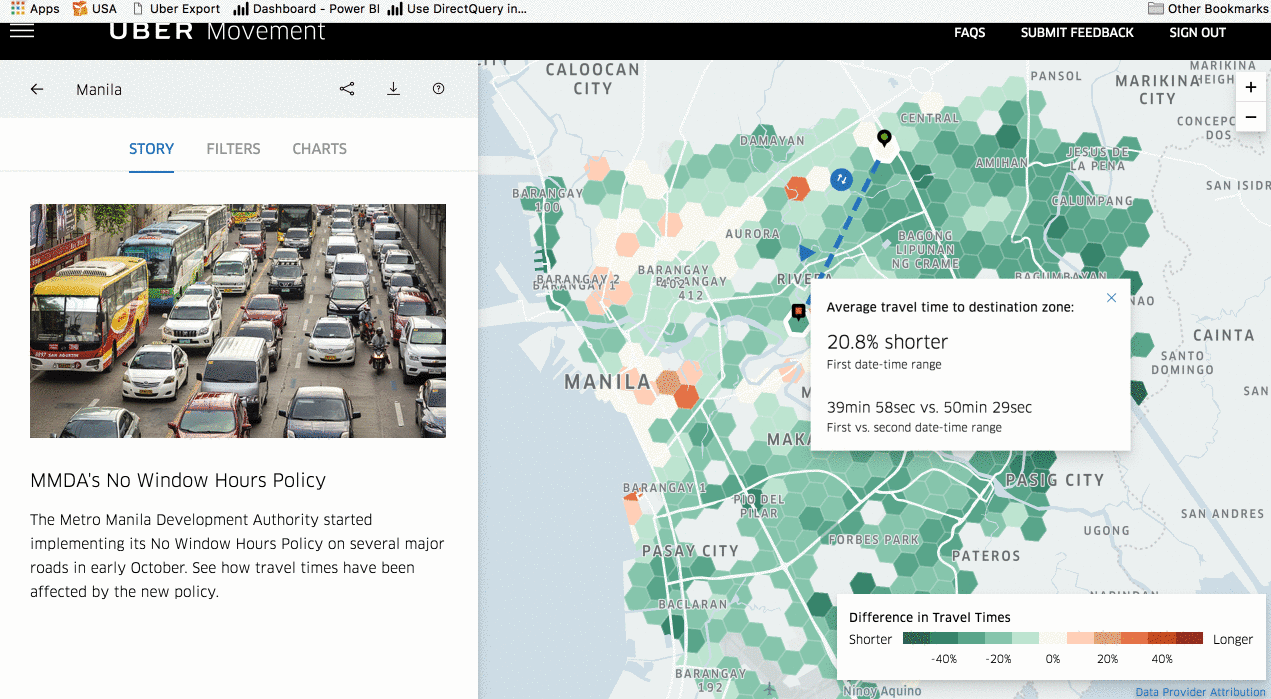Close the average travel time popup

[1111, 298]
